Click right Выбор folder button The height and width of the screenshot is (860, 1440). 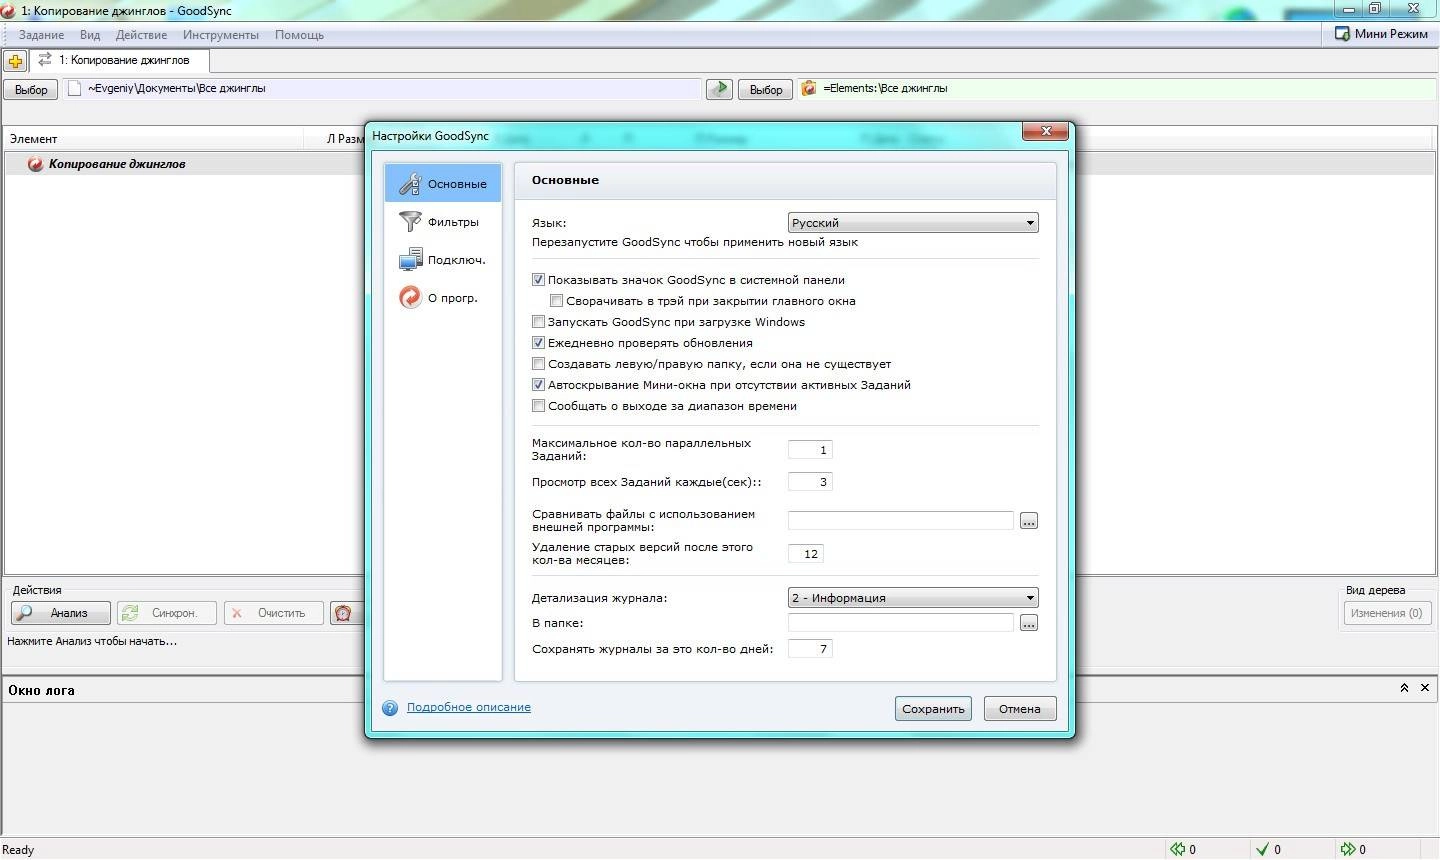click(766, 89)
